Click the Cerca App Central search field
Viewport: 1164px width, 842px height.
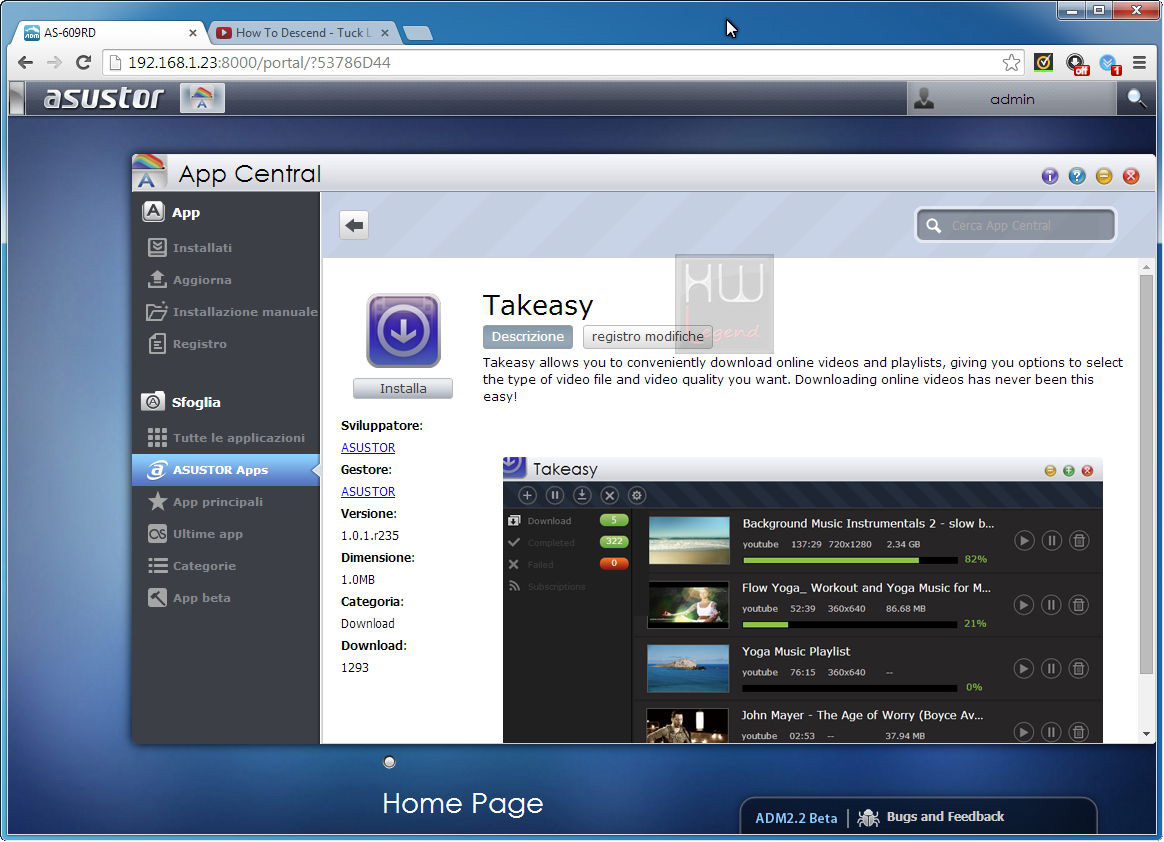1016,225
